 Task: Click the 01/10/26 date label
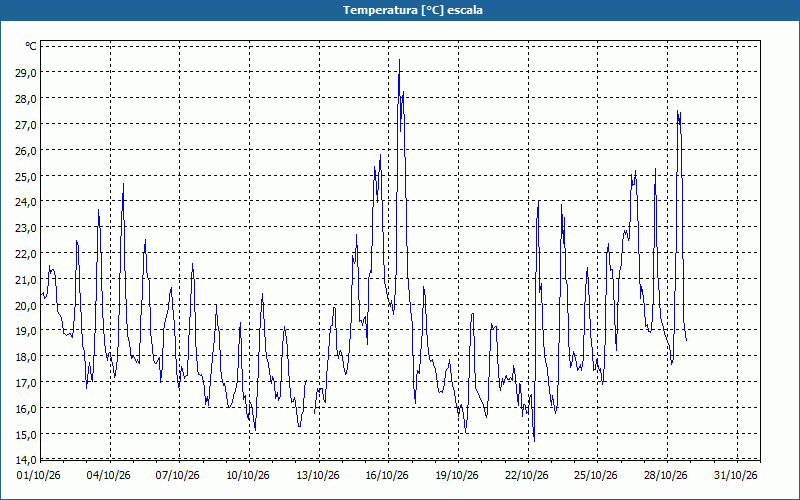tap(39, 476)
